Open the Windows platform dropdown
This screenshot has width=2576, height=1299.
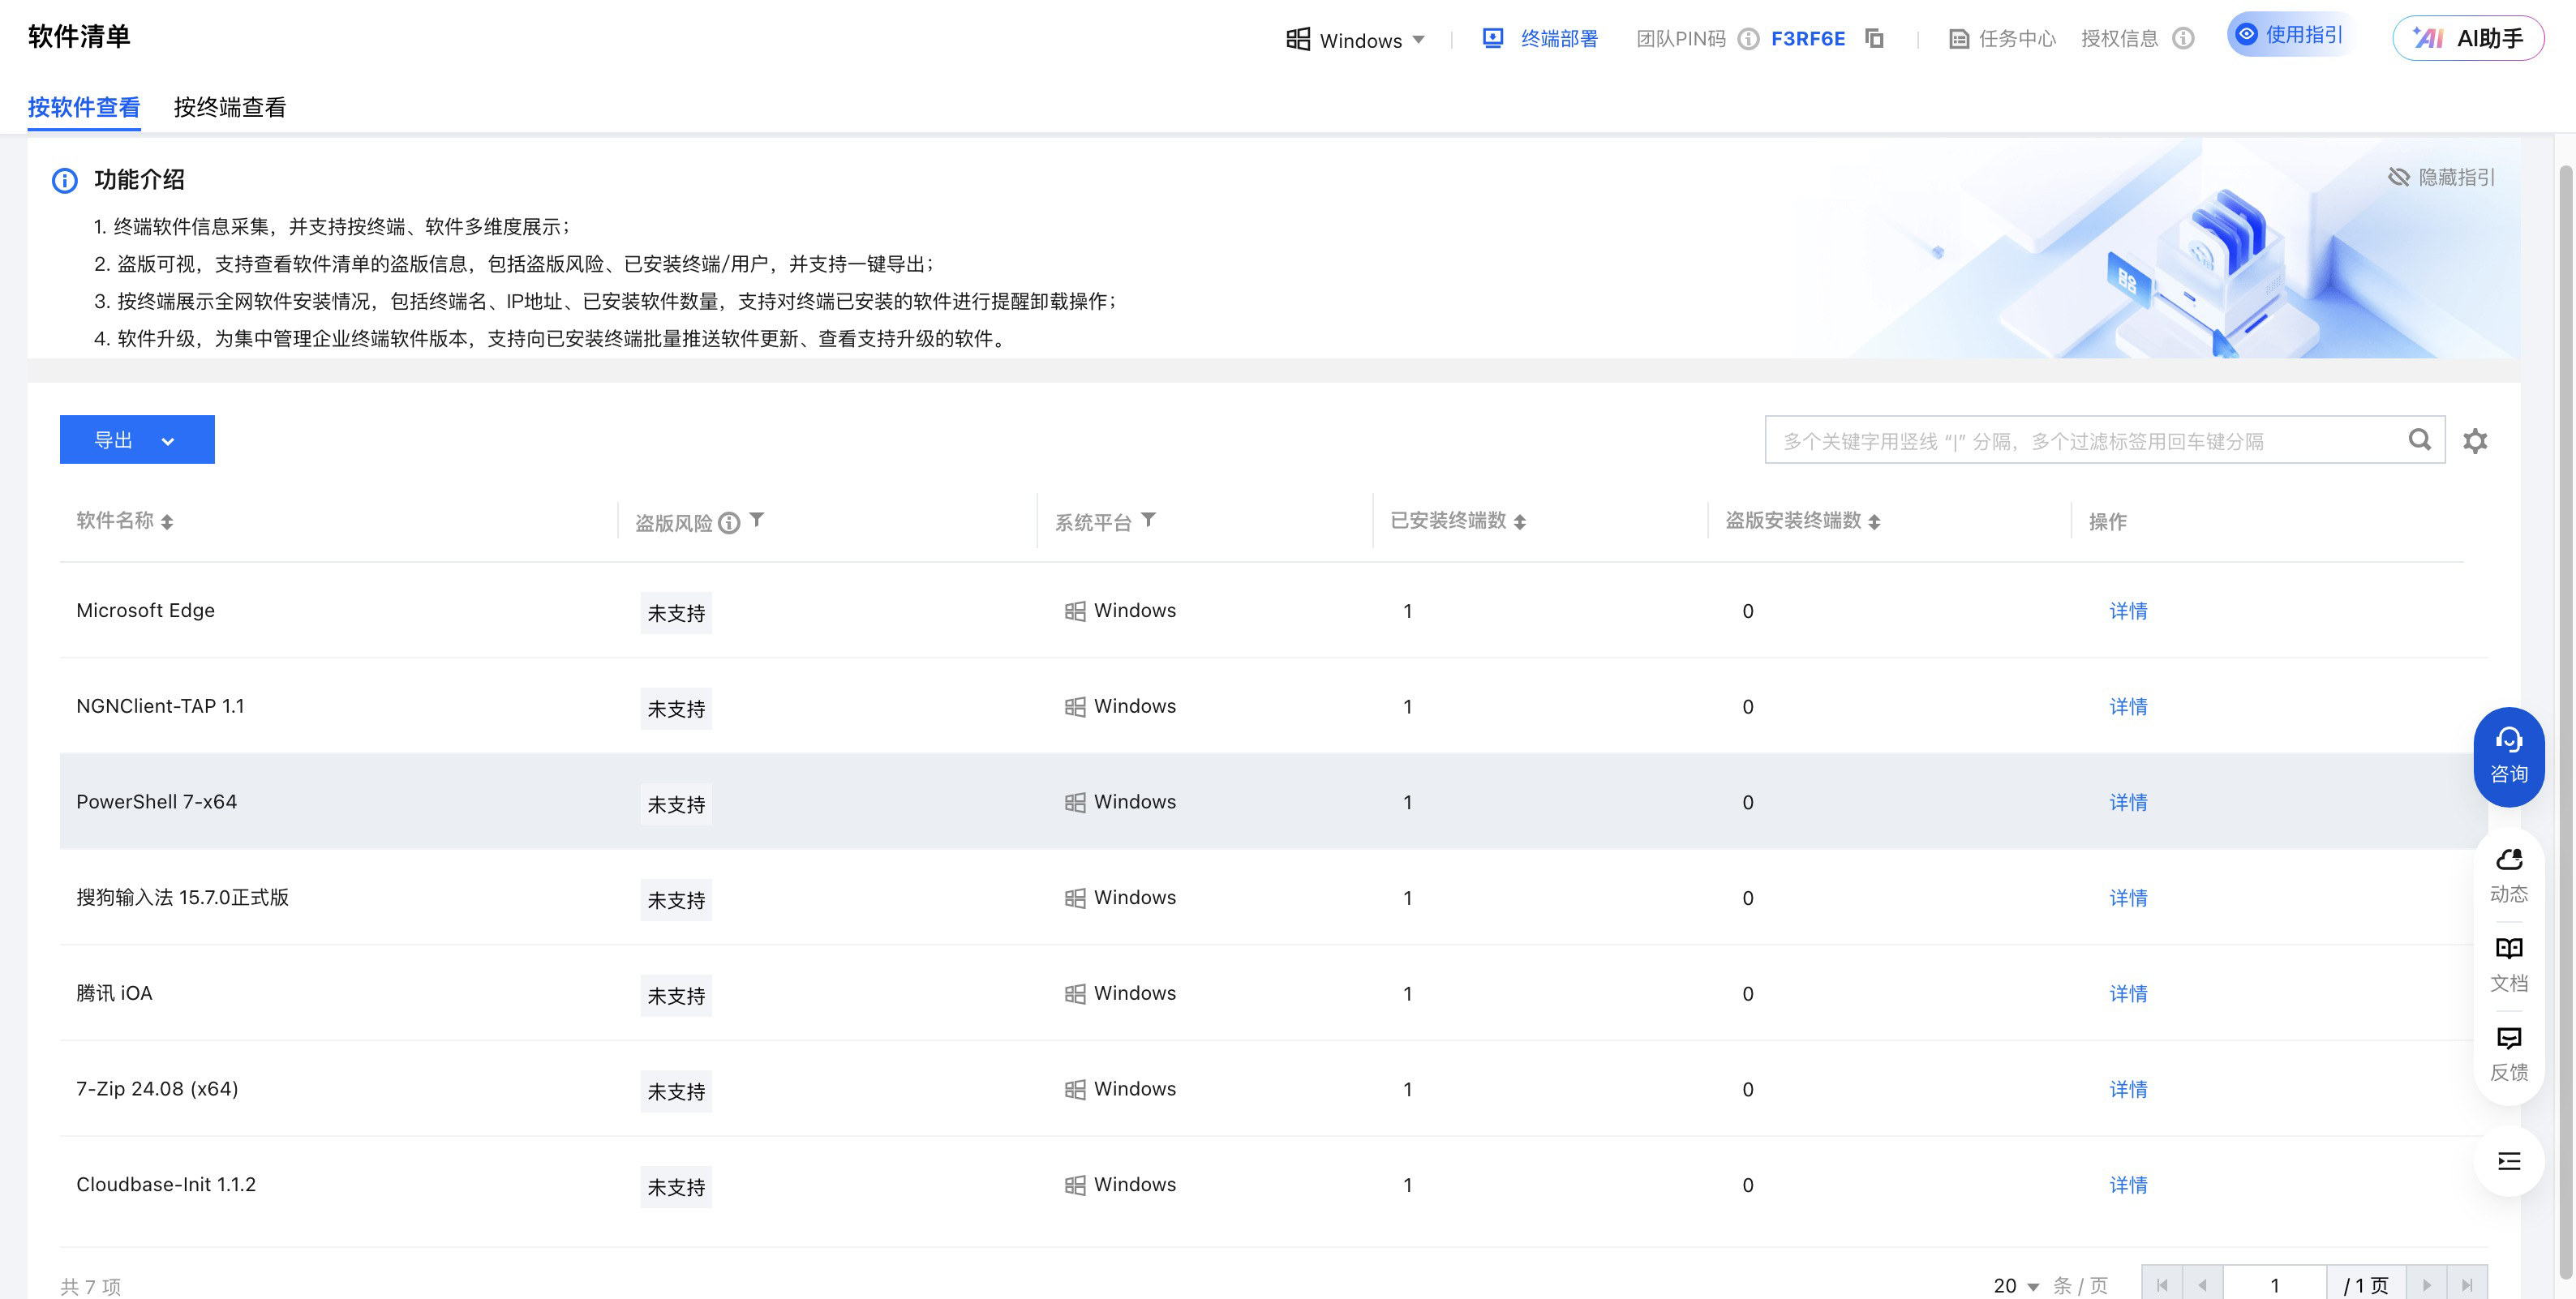tap(1355, 40)
